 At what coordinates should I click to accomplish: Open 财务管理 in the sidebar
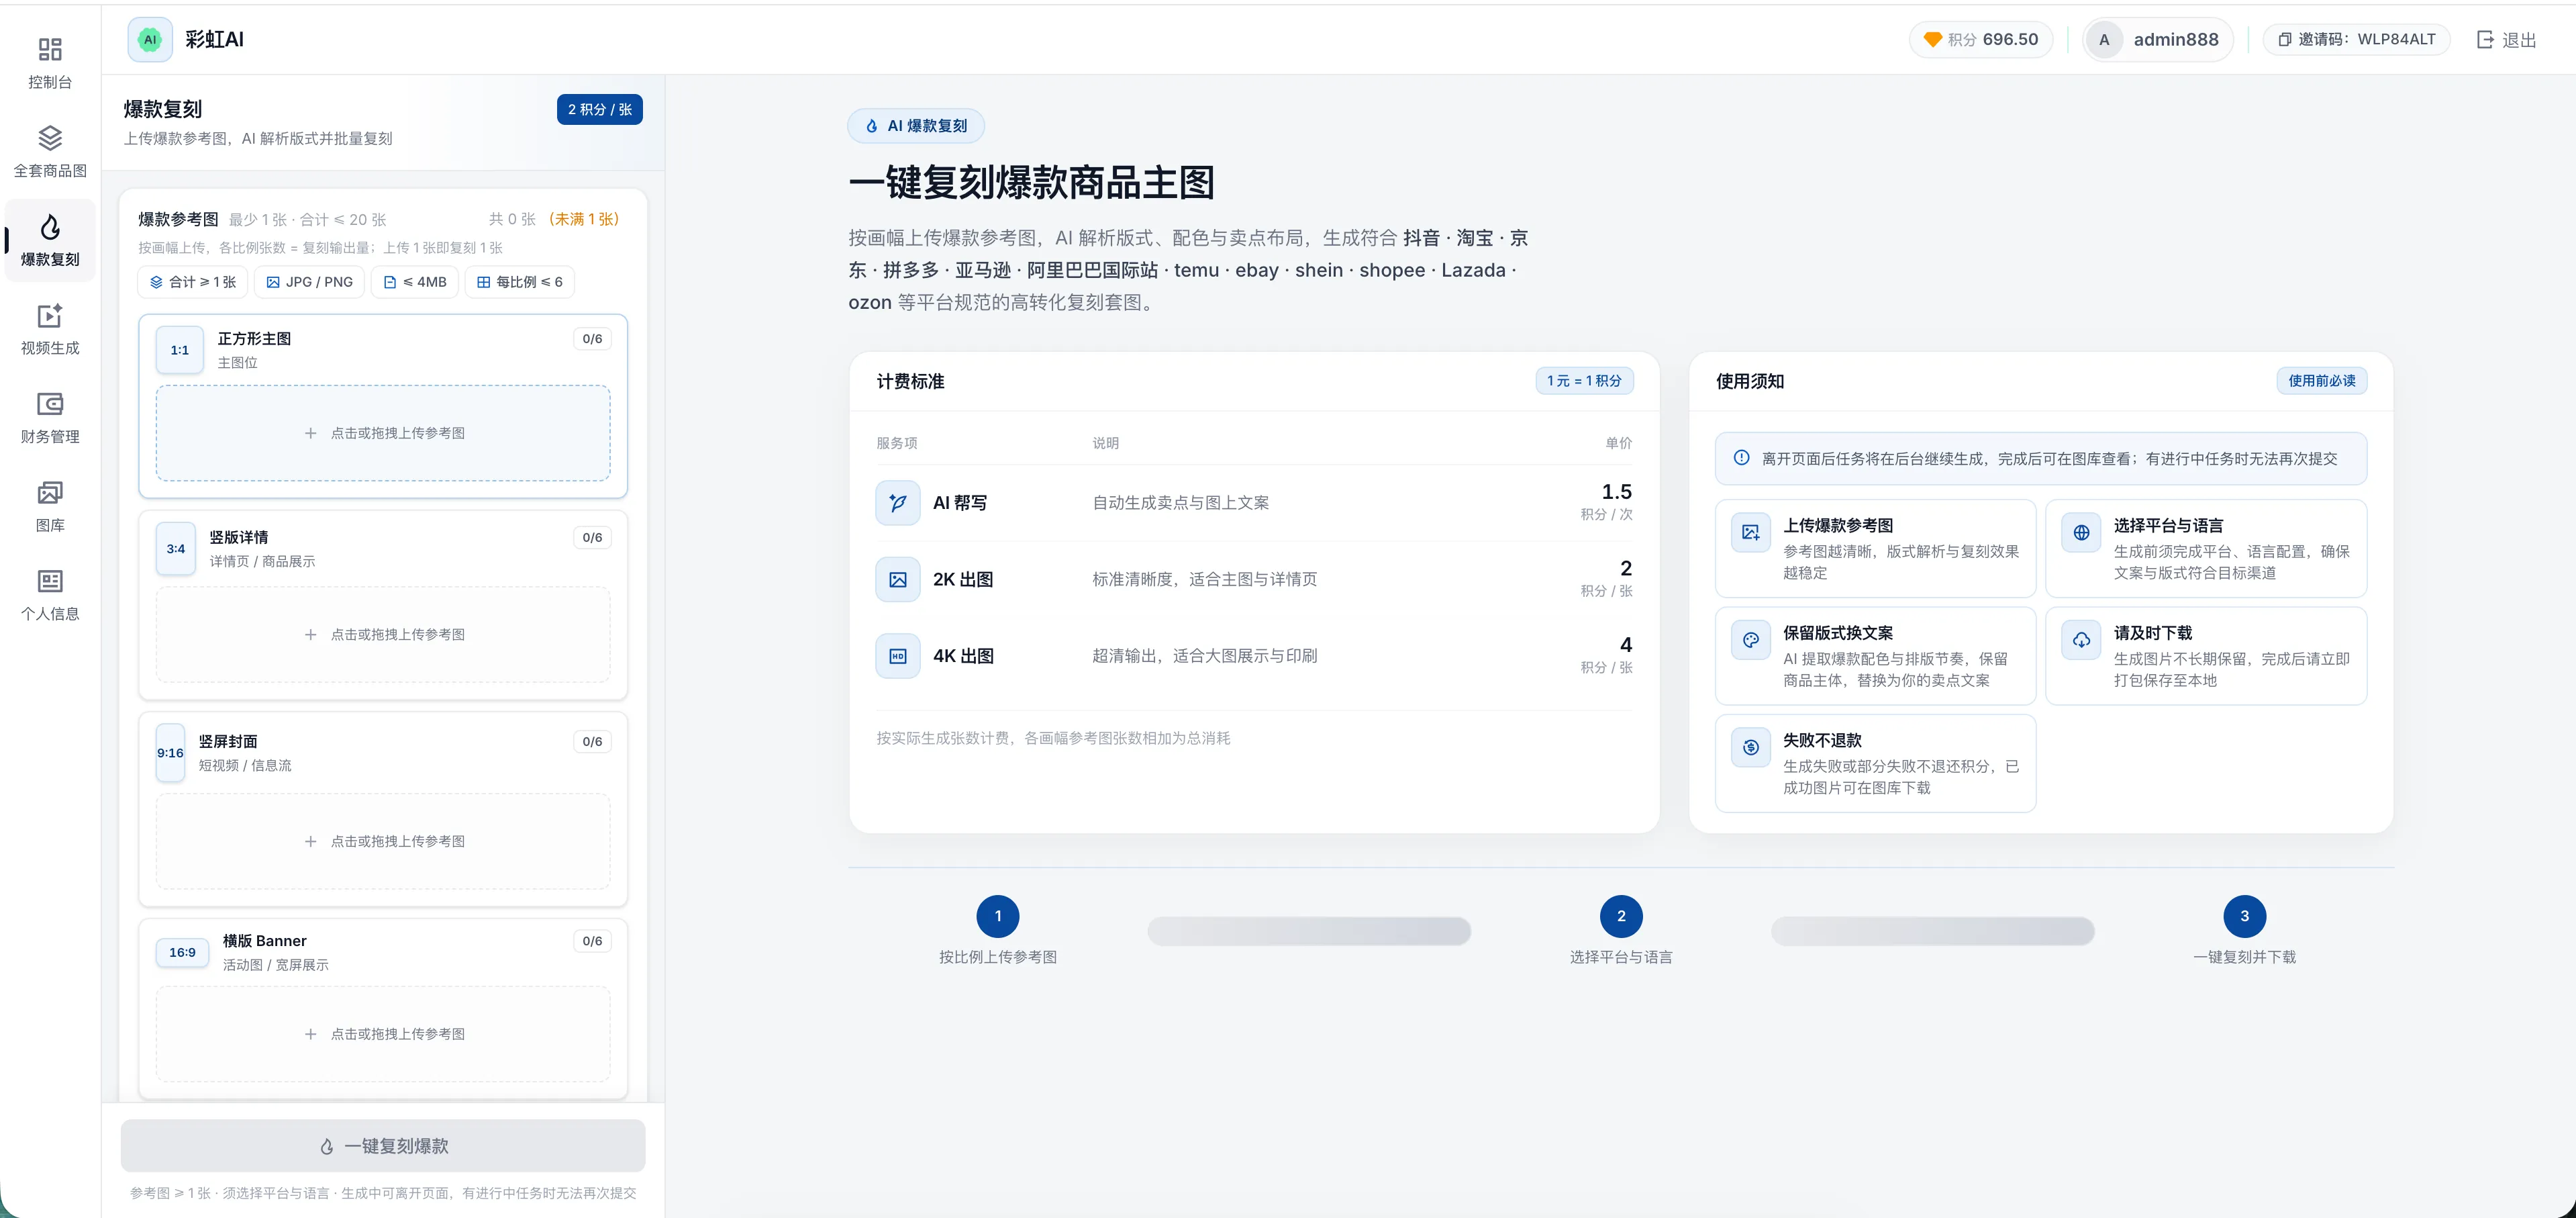(50, 418)
